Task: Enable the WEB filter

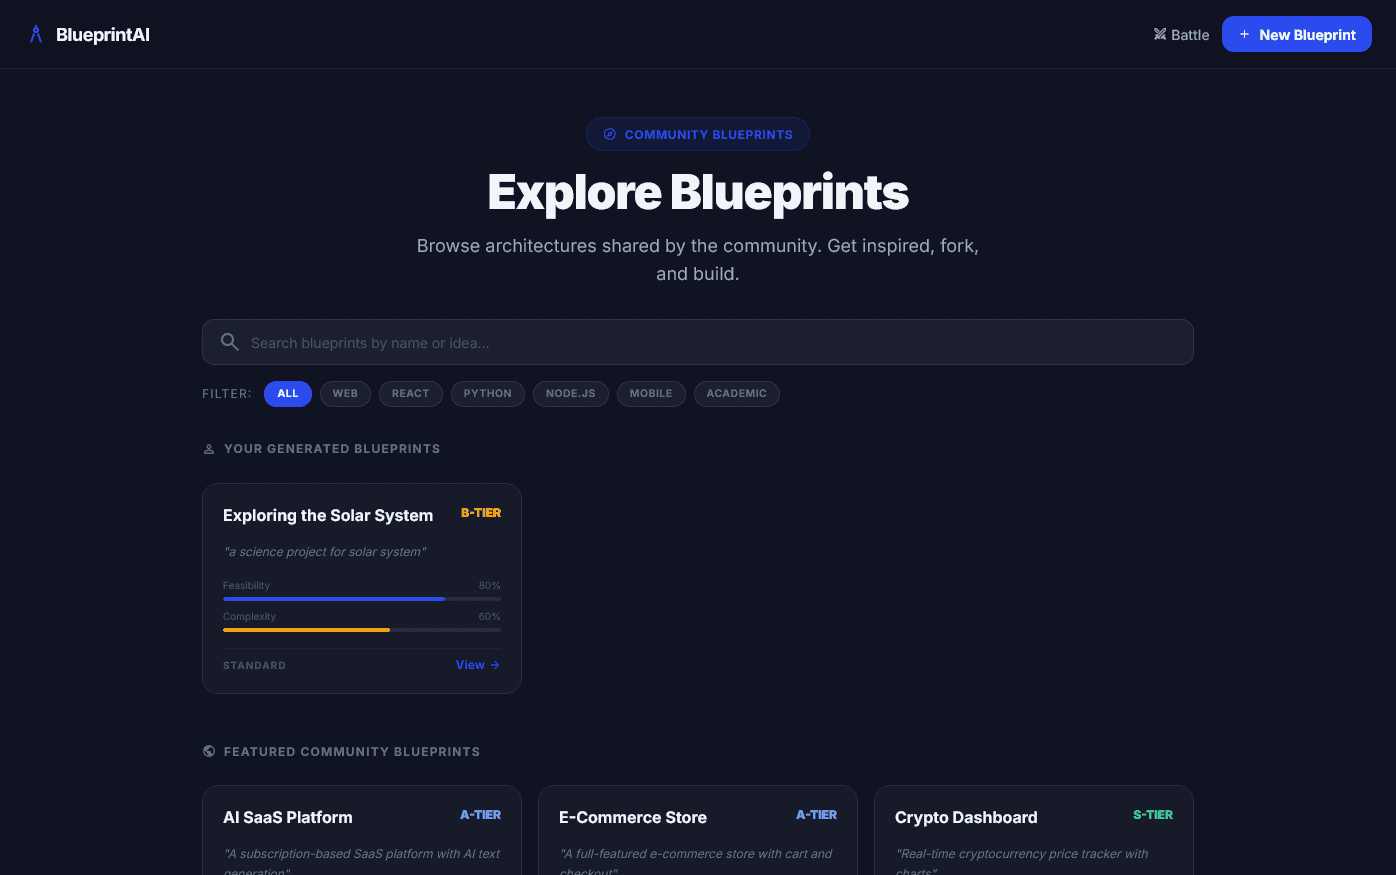Action: 345,393
